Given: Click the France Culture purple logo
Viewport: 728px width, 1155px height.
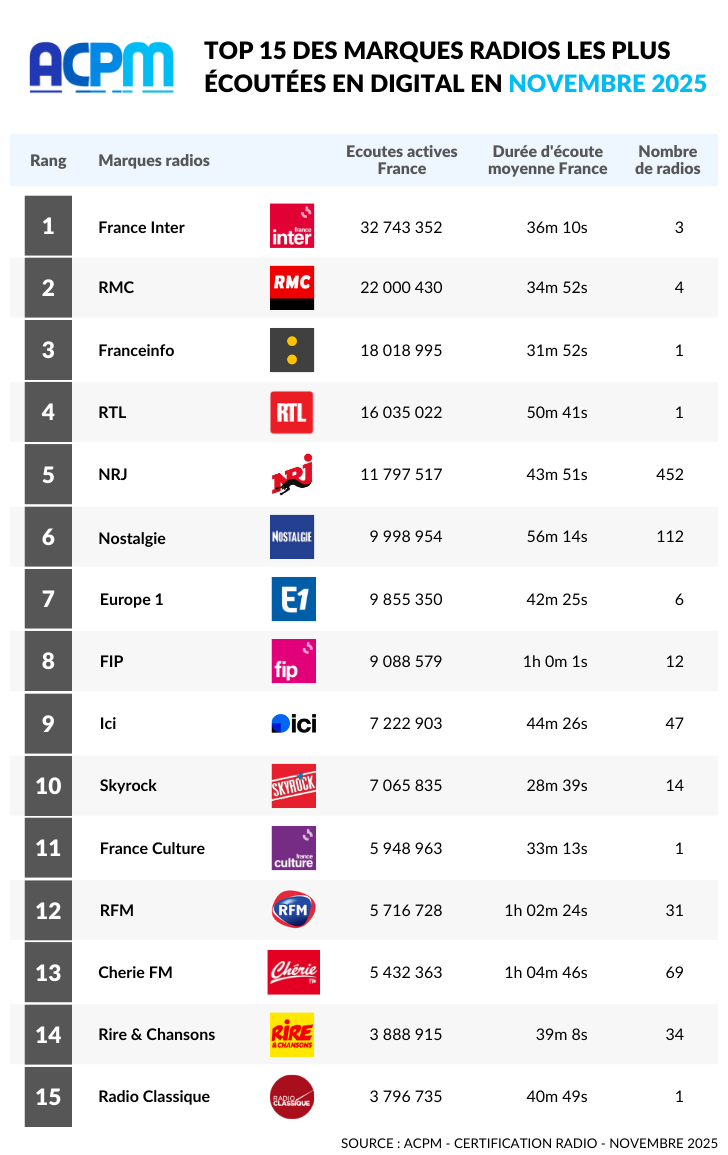Looking at the screenshot, I should click(293, 848).
